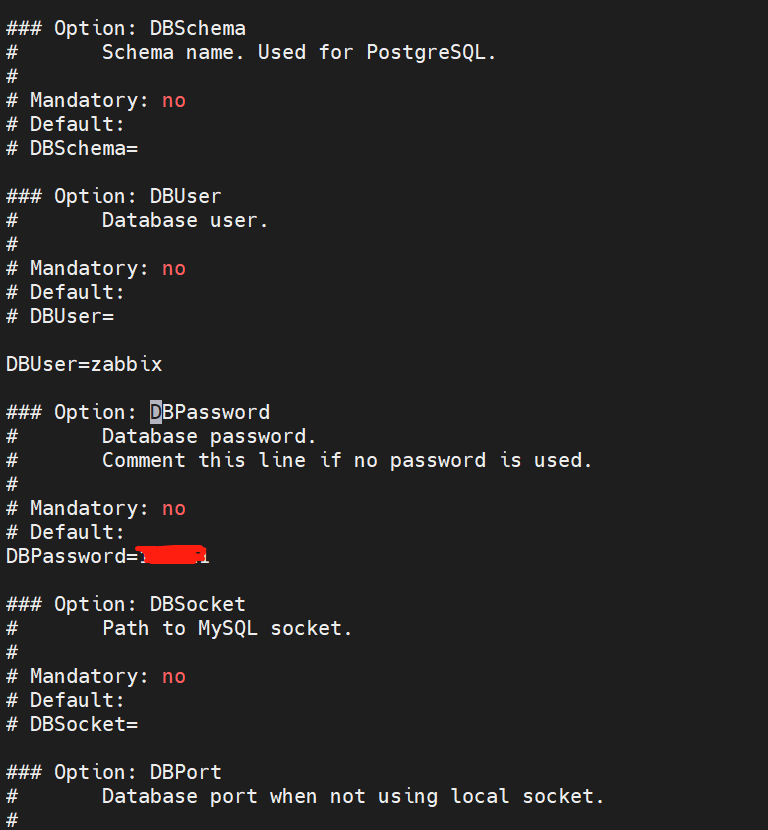This screenshot has width=768, height=830.
Task: Click the "Database user." comment text
Action: tap(185, 220)
